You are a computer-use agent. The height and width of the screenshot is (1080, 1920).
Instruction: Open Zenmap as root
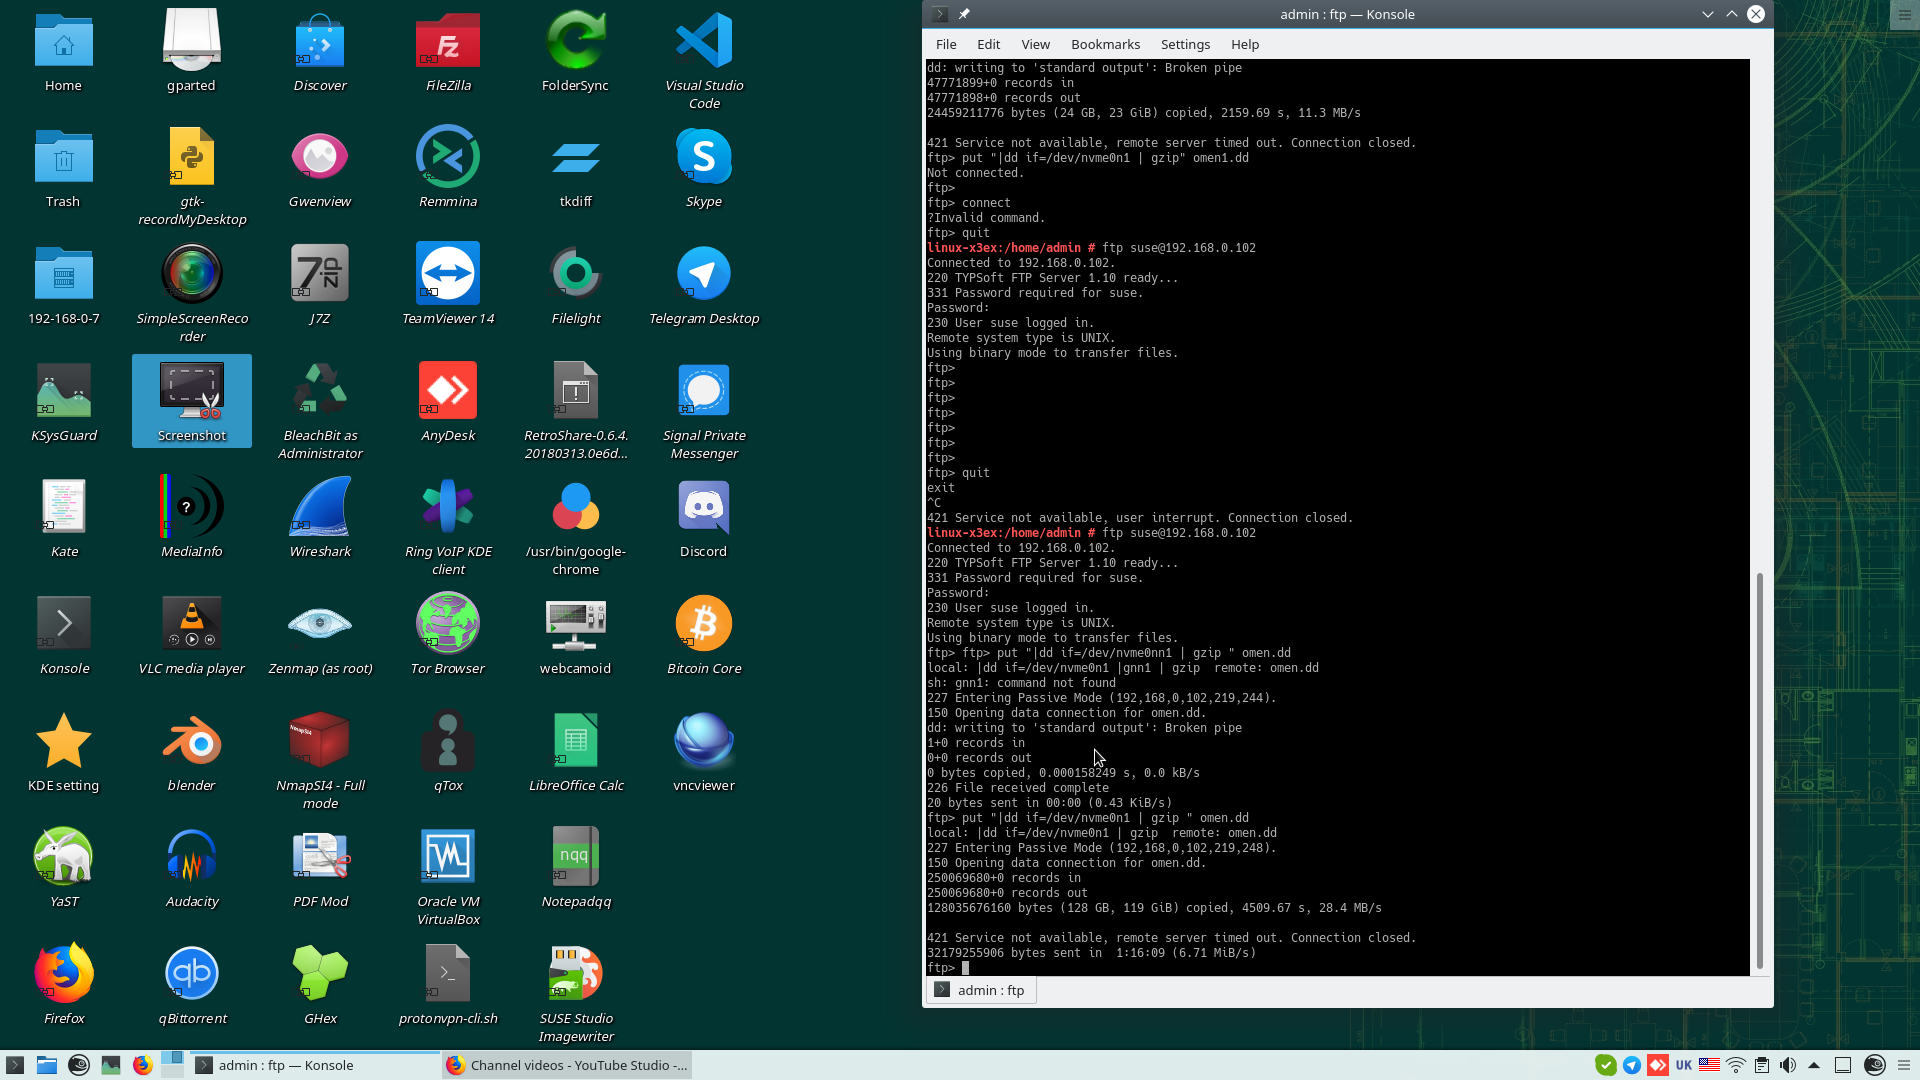pyautogui.click(x=319, y=622)
